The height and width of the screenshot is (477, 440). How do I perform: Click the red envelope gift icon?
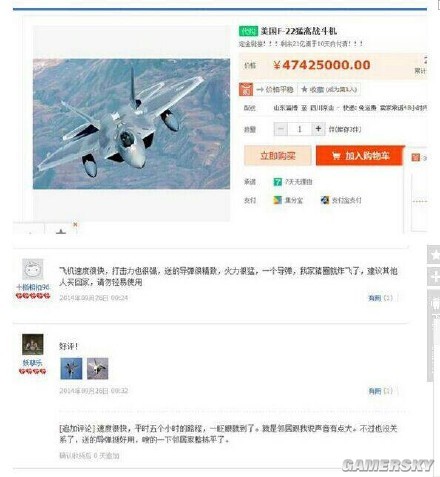click(246, 90)
